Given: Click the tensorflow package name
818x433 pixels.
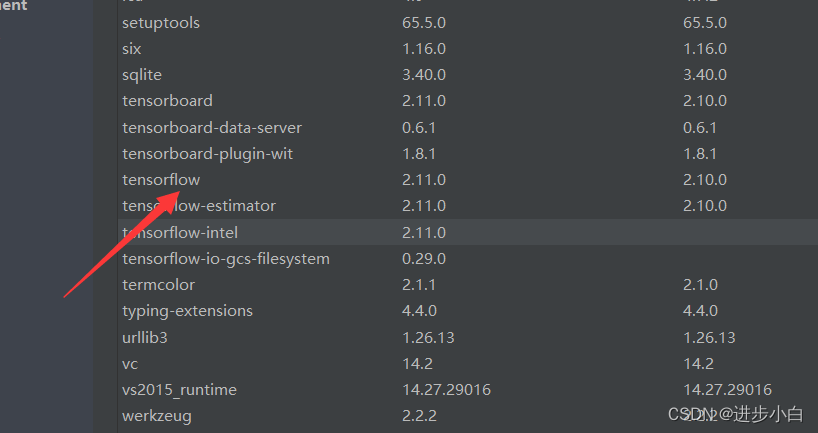Looking at the screenshot, I should pos(161,180).
